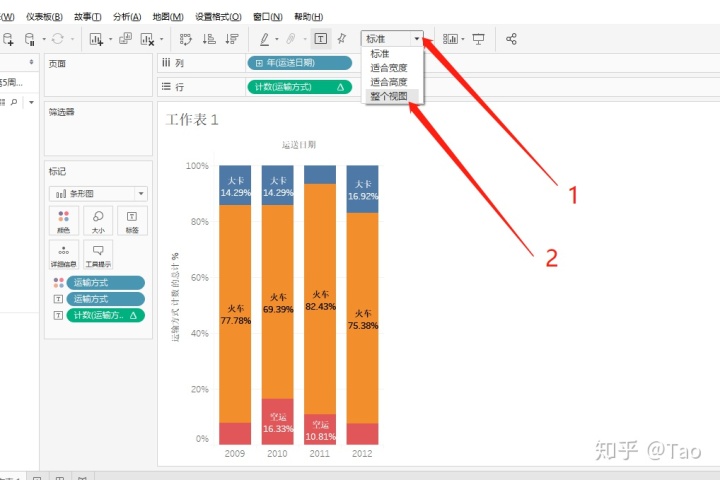The image size is (720, 480).
Task: Click the Show/Hide Cards toolbar icon
Action: tap(450, 39)
